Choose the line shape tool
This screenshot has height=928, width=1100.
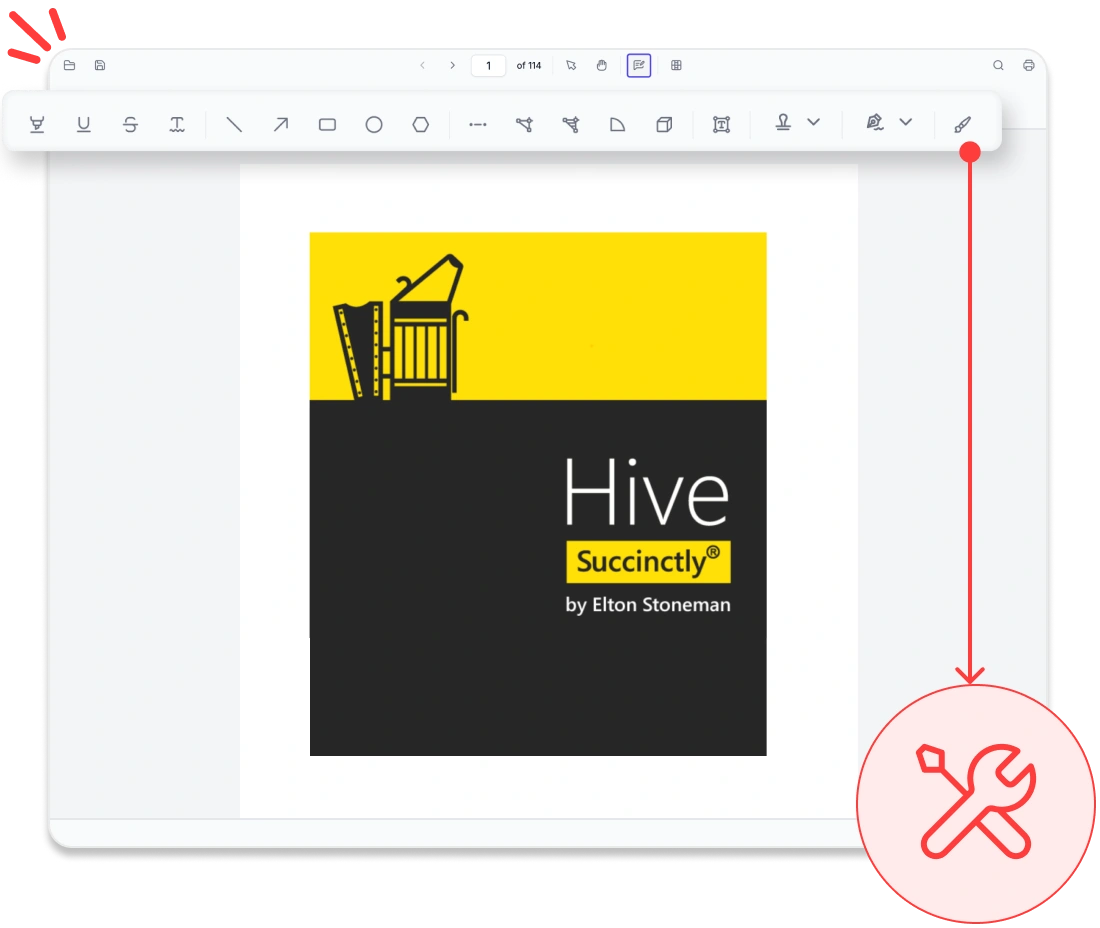pyautogui.click(x=234, y=125)
